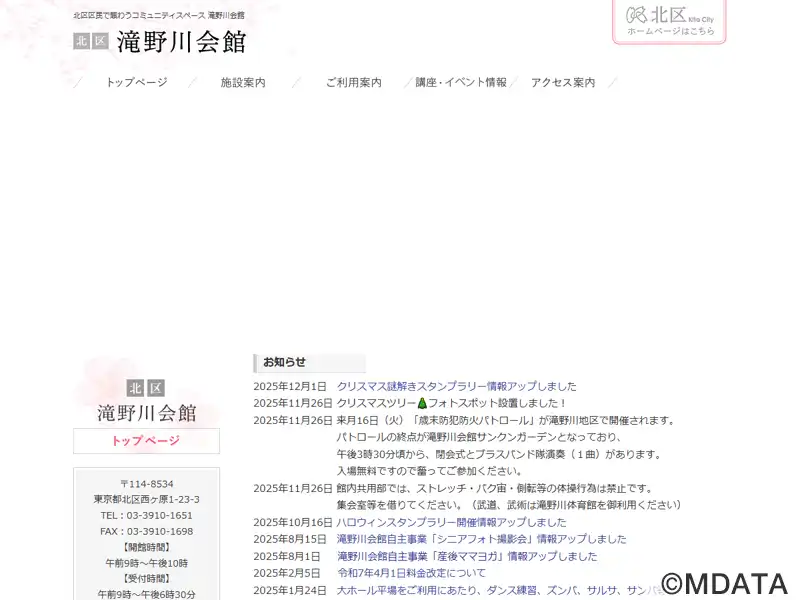Open the トップページ navigation menu item
The image size is (800, 600).
[136, 83]
